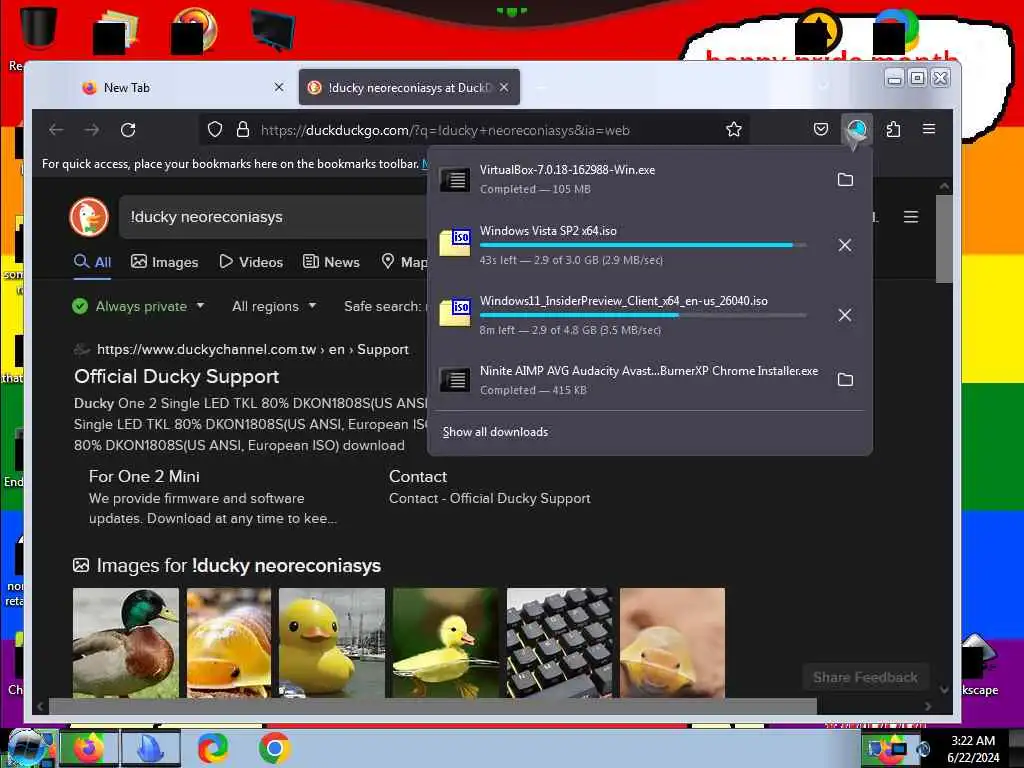Screen dimensions: 1024x768
Task: Toggle the Firefox downloads button
Action: tap(856, 129)
